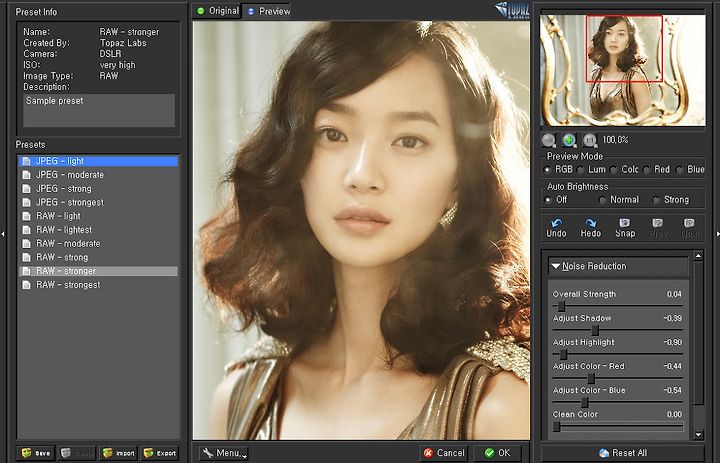The height and width of the screenshot is (463, 720).
Task: Select the JPEG - moderate preset
Action: pos(98,175)
